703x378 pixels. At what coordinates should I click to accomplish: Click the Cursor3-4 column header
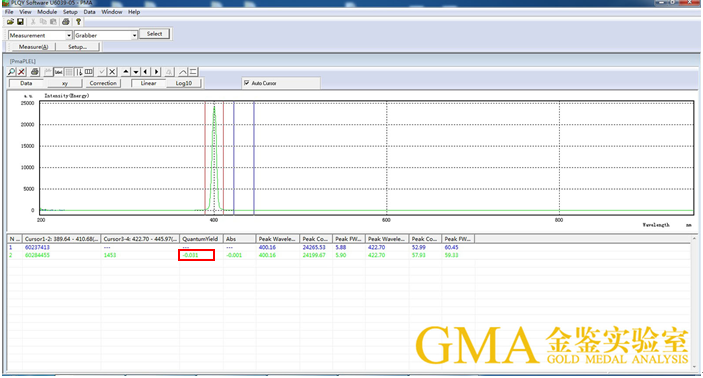(x=140, y=239)
